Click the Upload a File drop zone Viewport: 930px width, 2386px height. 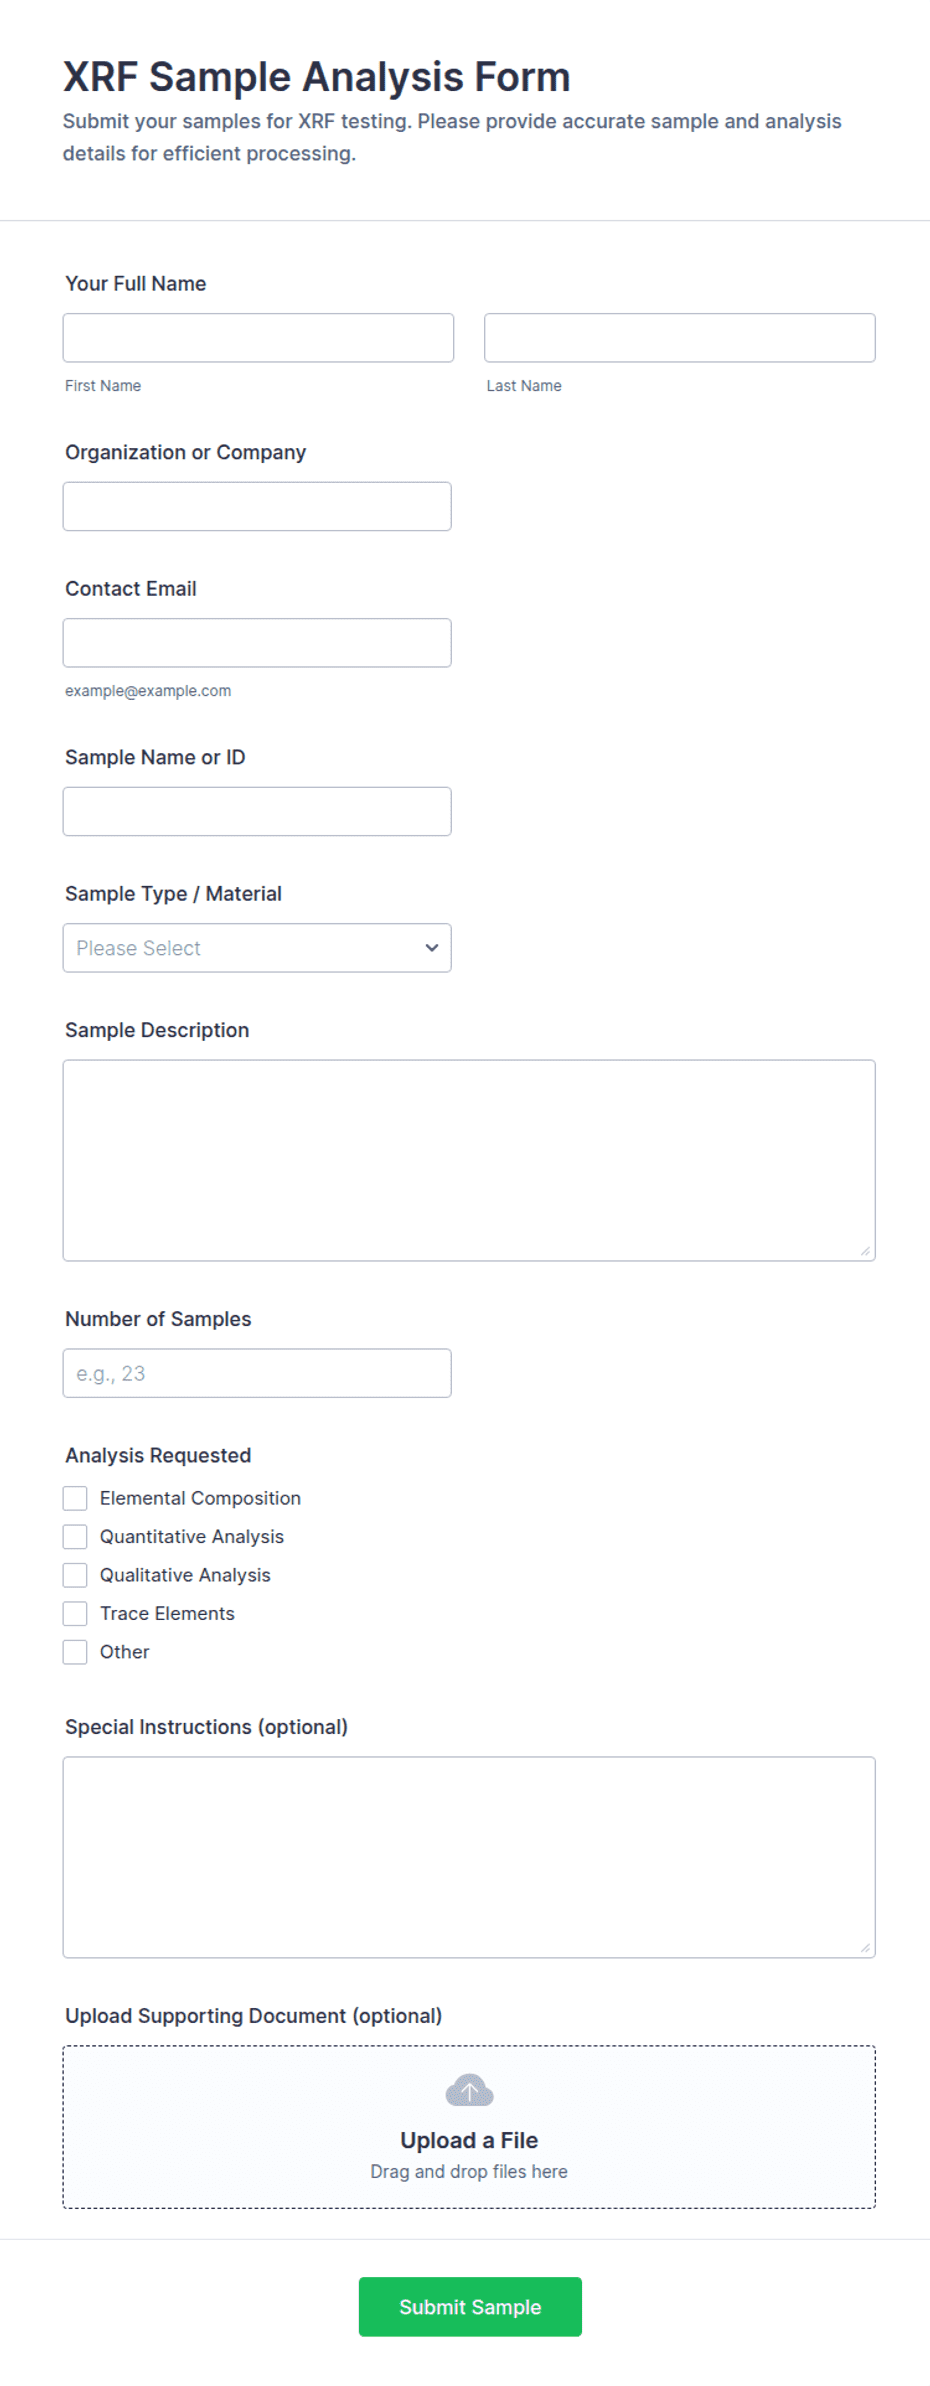469,2127
